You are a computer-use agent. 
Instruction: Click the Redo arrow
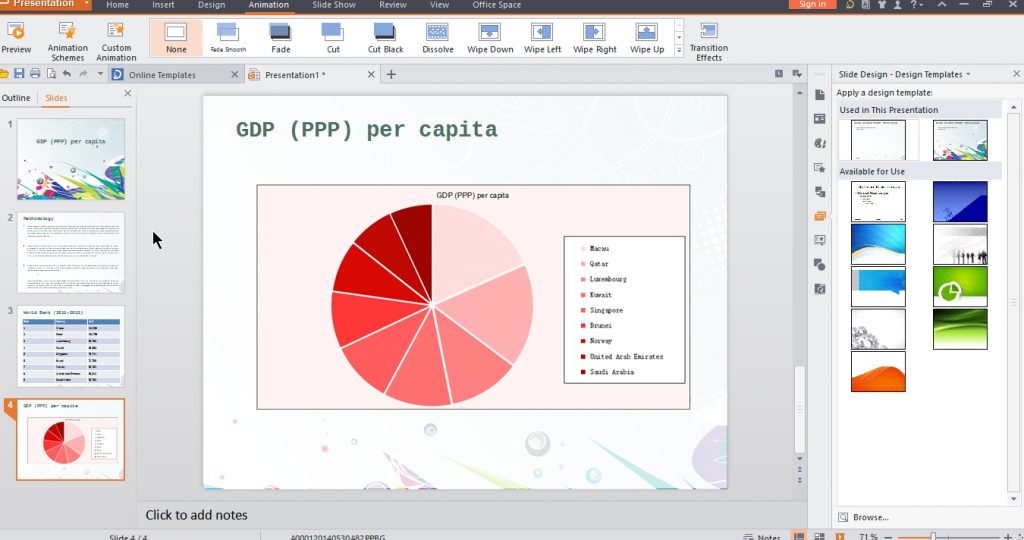click(83, 74)
